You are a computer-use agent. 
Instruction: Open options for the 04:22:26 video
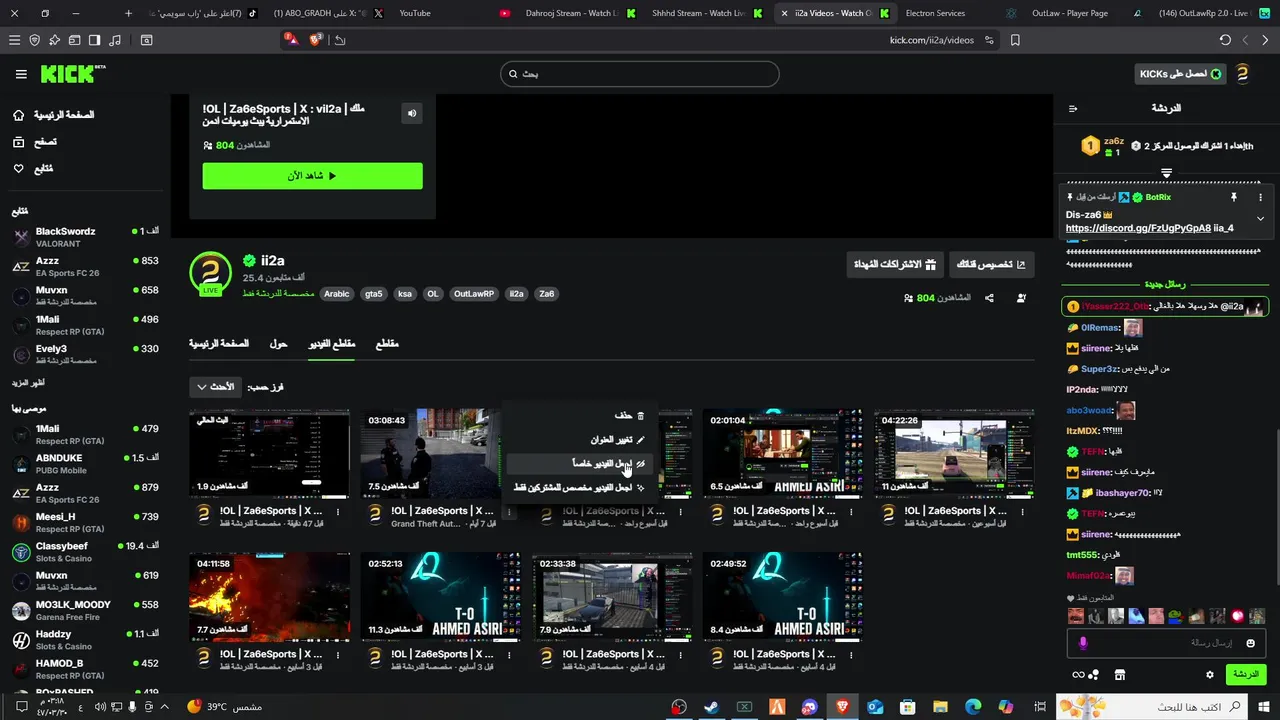(1023, 511)
